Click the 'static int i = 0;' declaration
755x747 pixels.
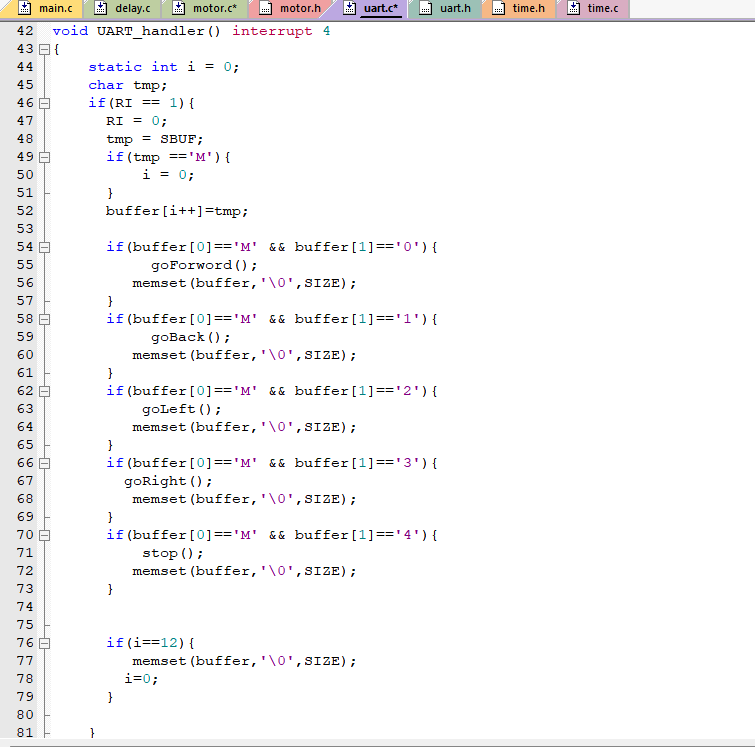(164, 67)
